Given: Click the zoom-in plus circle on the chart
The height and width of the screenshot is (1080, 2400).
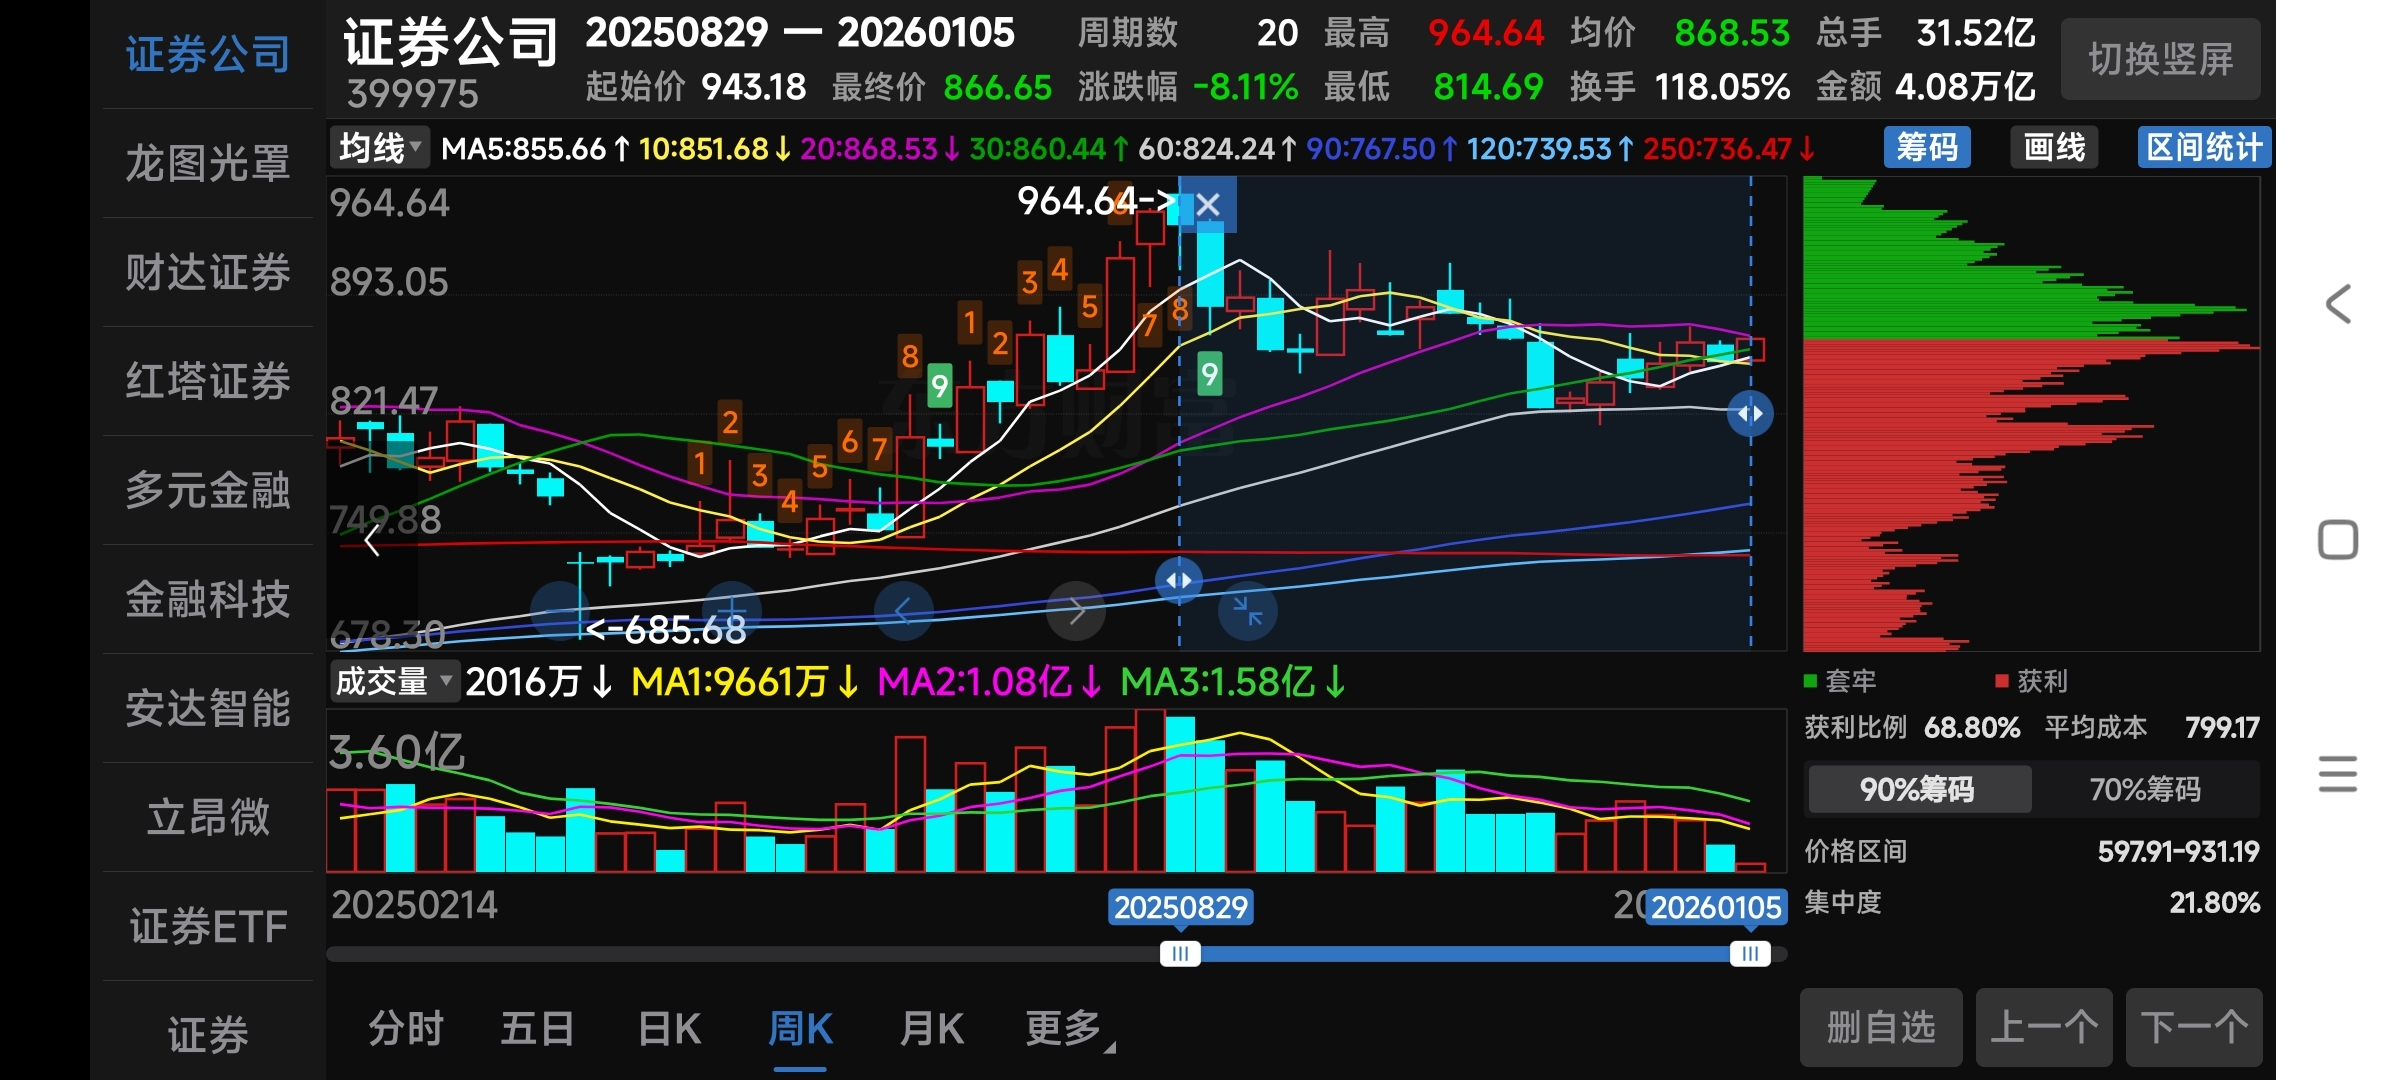Looking at the screenshot, I should pyautogui.click(x=732, y=610).
